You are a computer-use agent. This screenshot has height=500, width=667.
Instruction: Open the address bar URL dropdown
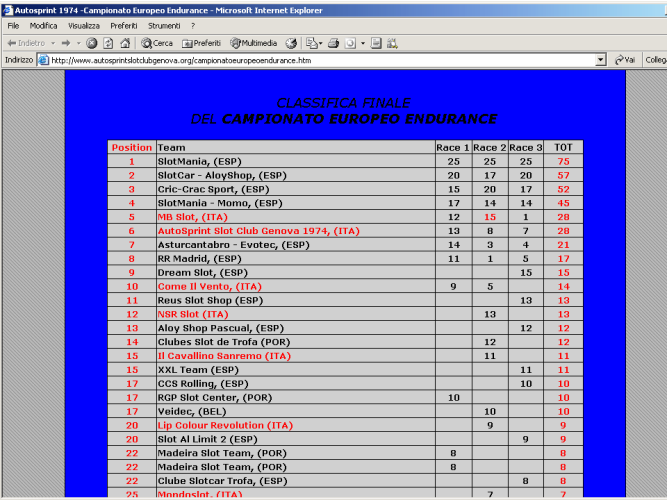[x=601, y=60]
